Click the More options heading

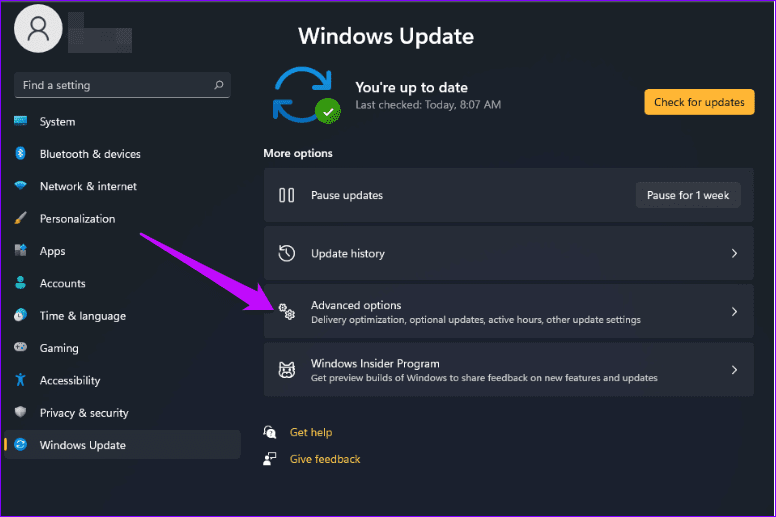coord(298,153)
